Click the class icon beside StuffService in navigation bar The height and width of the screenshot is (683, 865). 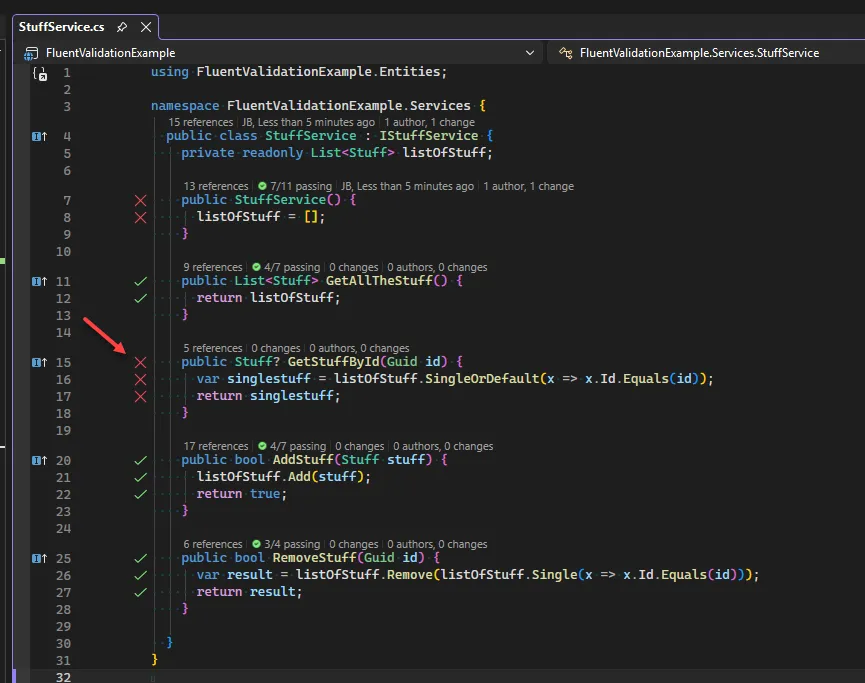point(567,52)
